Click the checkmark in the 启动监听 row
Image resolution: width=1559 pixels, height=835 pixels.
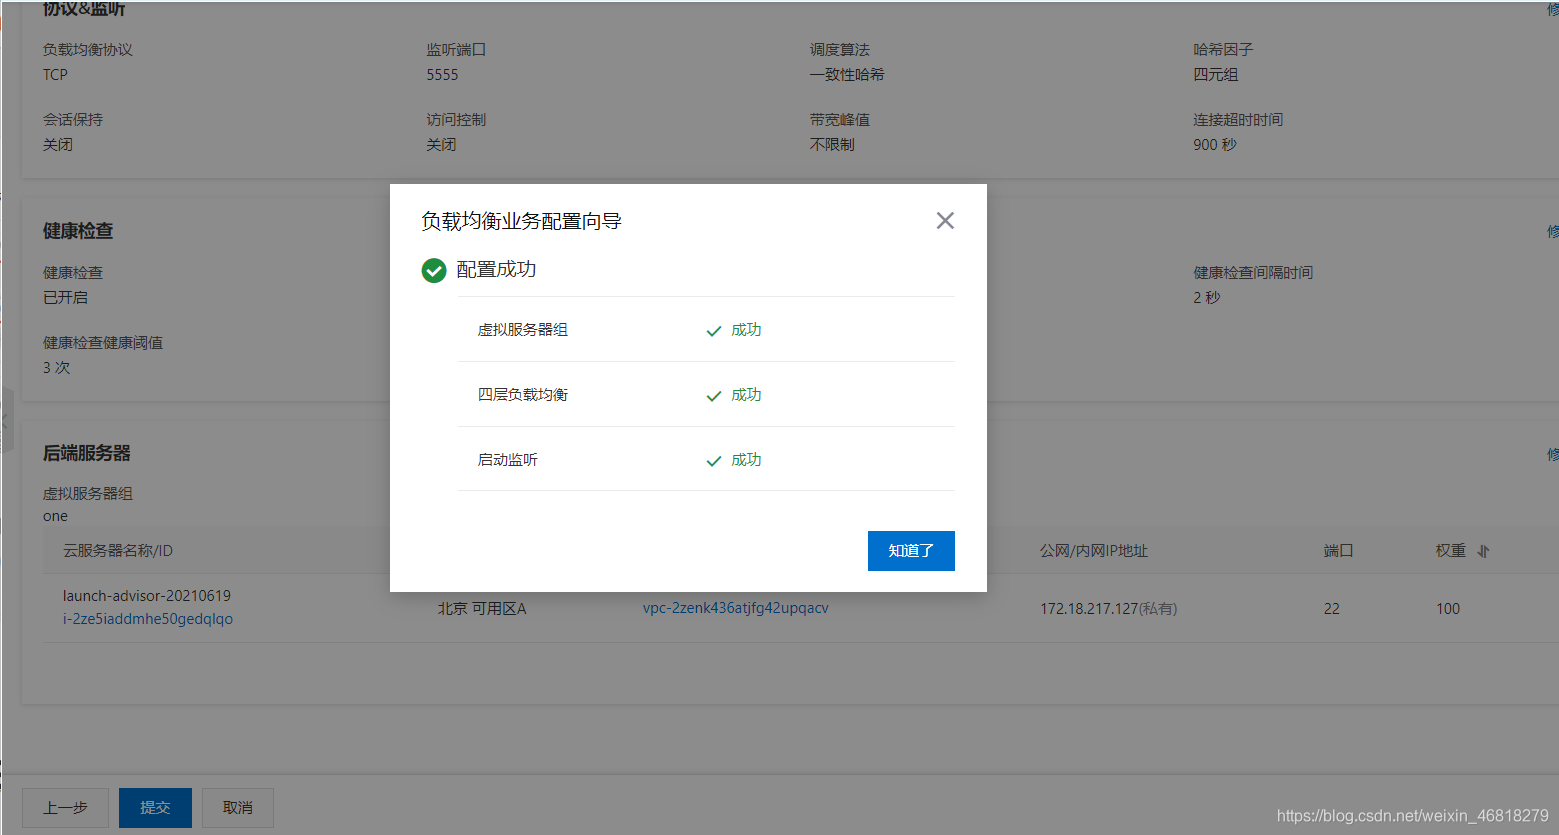(x=714, y=461)
